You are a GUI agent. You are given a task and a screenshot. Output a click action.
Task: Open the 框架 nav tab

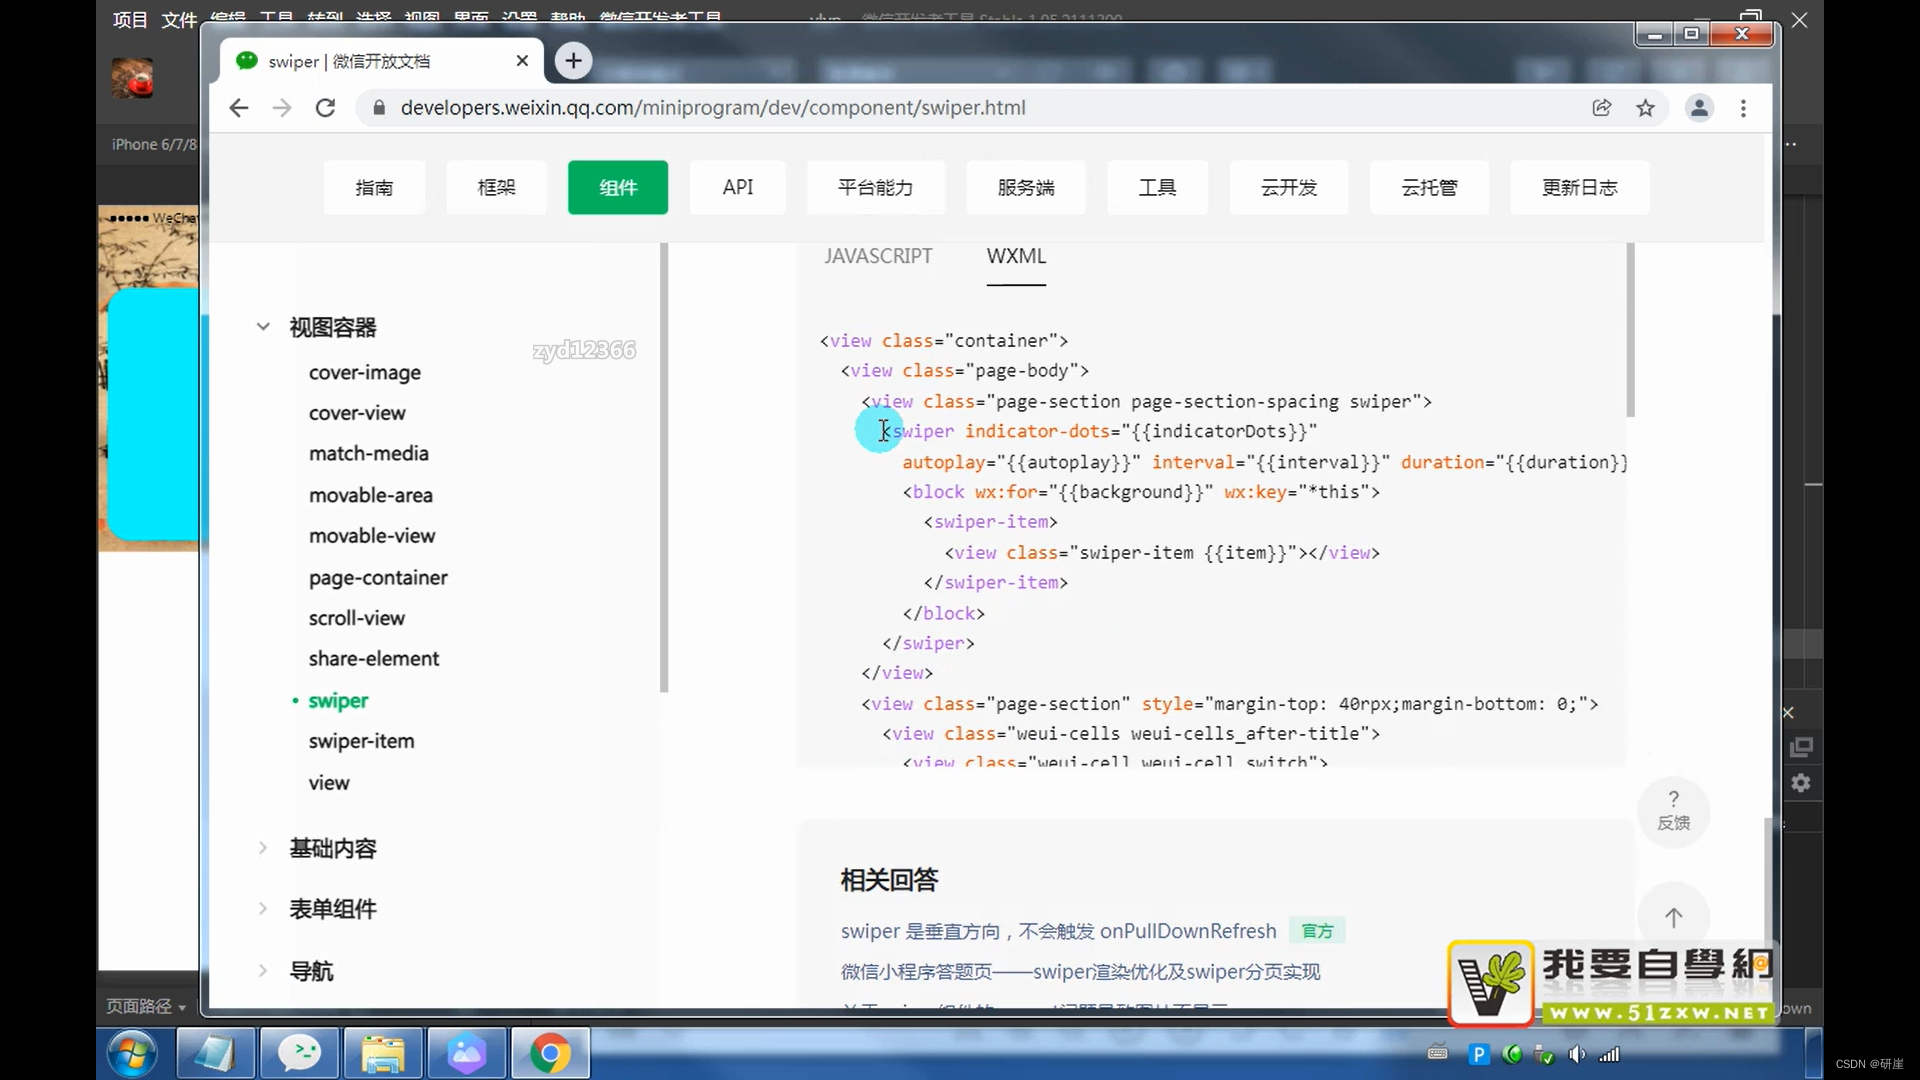(496, 187)
